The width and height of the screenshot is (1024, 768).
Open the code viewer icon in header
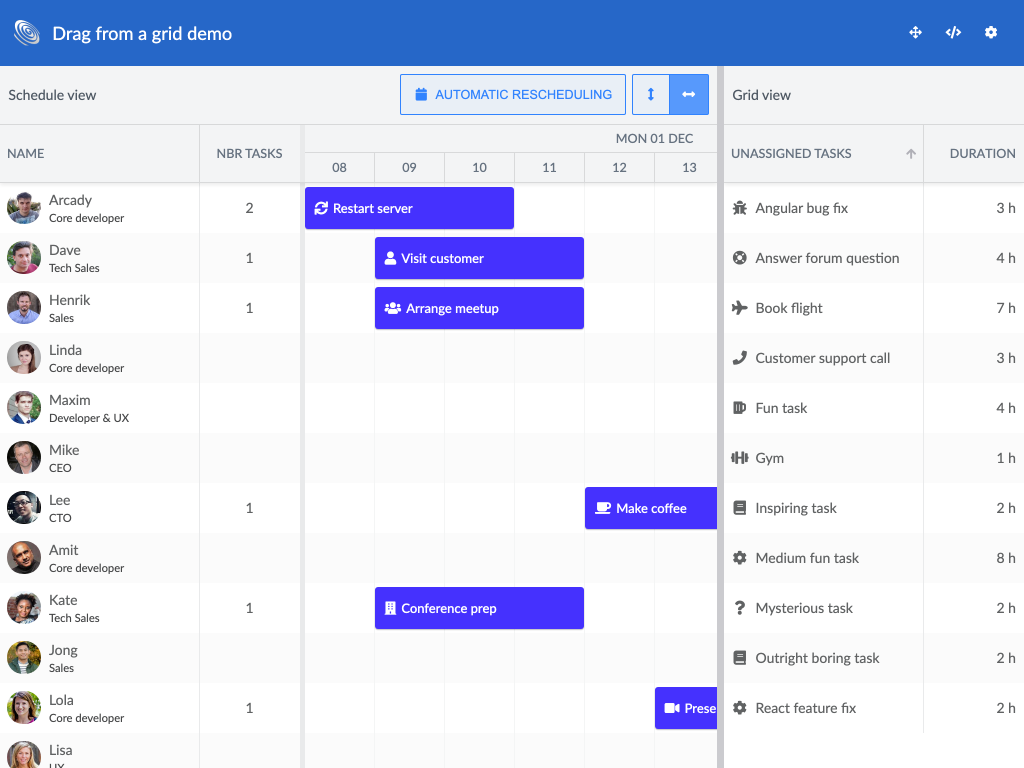pyautogui.click(x=953, y=33)
